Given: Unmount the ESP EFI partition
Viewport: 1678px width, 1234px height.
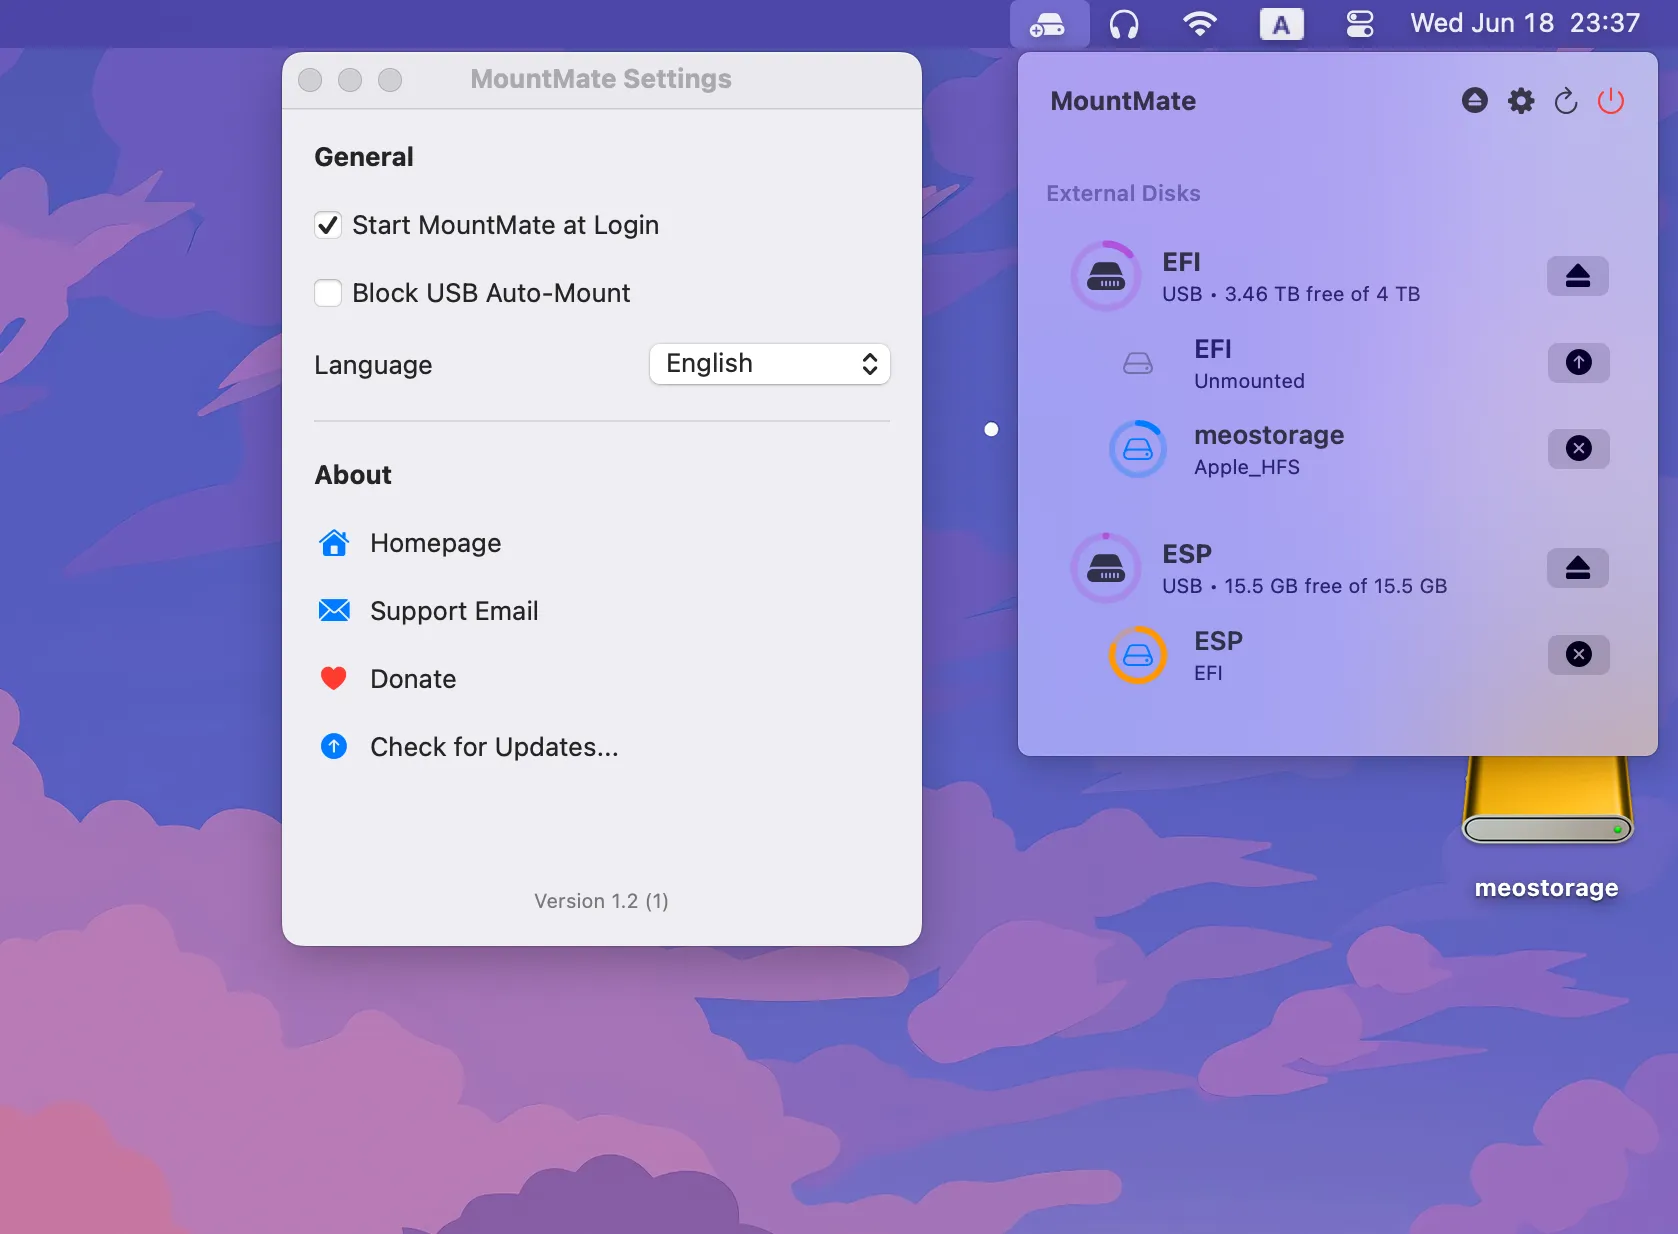Looking at the screenshot, I should 1578,655.
